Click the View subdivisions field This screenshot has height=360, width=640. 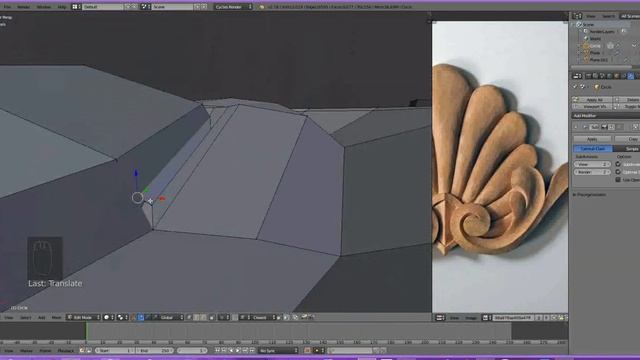tap(592, 164)
